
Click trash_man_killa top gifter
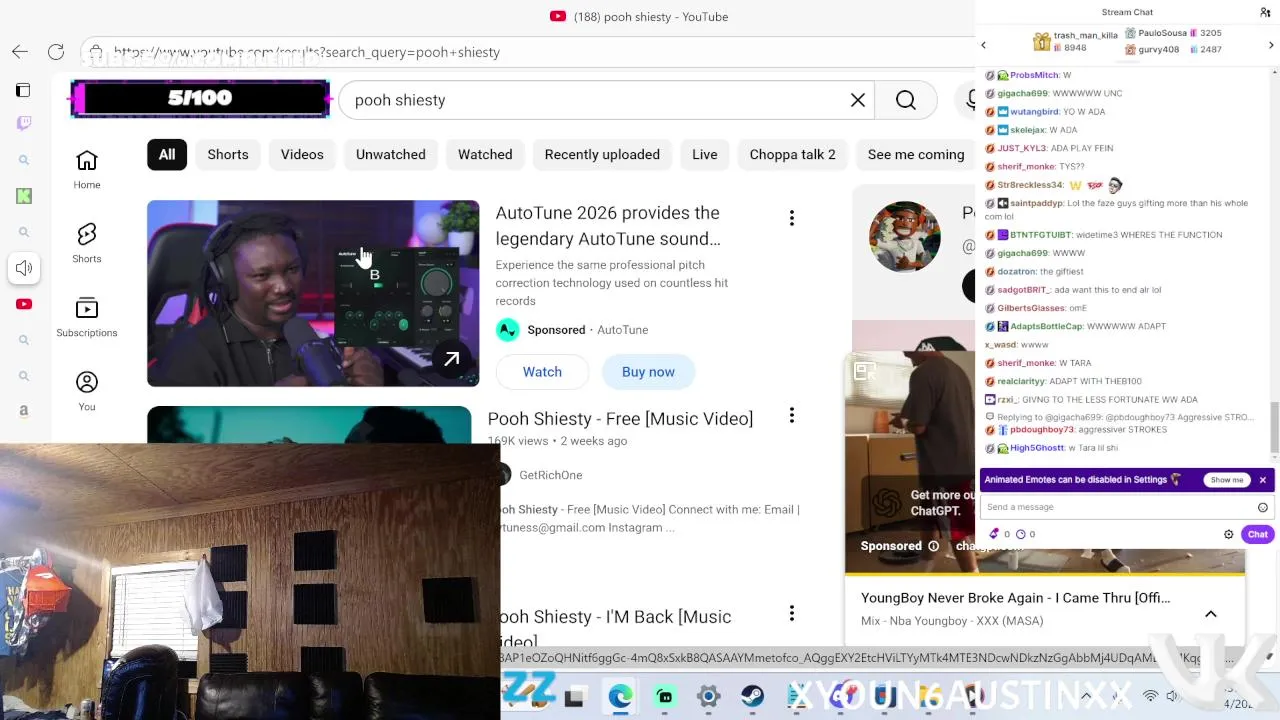coord(1085,35)
